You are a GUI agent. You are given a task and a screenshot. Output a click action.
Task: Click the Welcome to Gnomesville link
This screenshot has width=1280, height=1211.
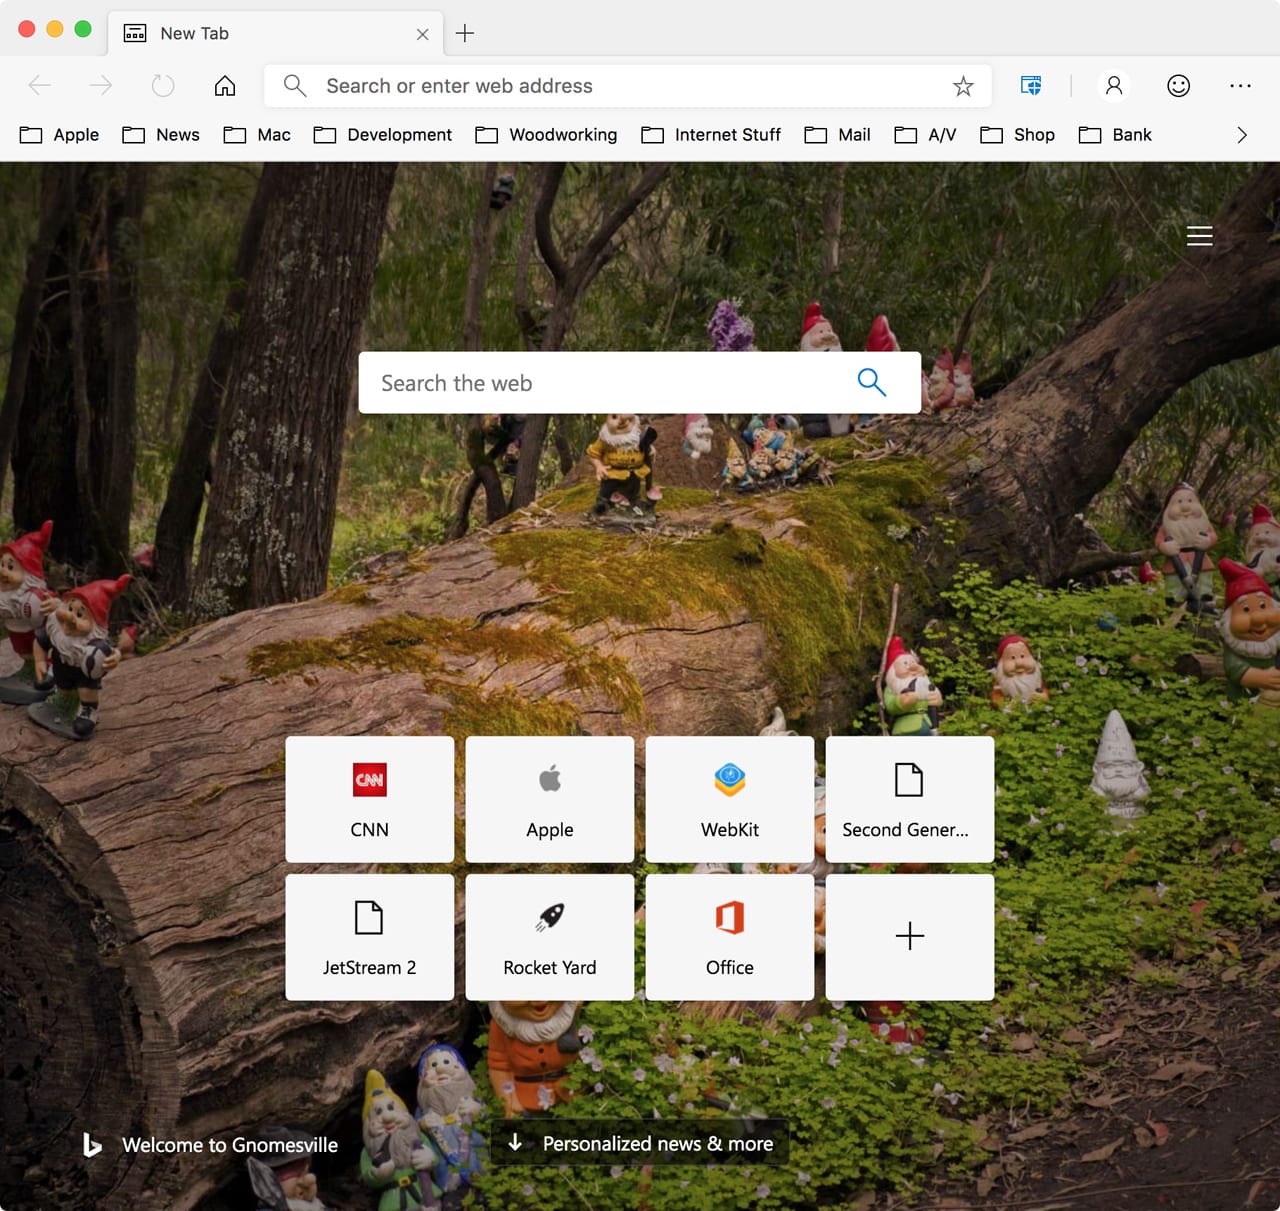[229, 1145]
